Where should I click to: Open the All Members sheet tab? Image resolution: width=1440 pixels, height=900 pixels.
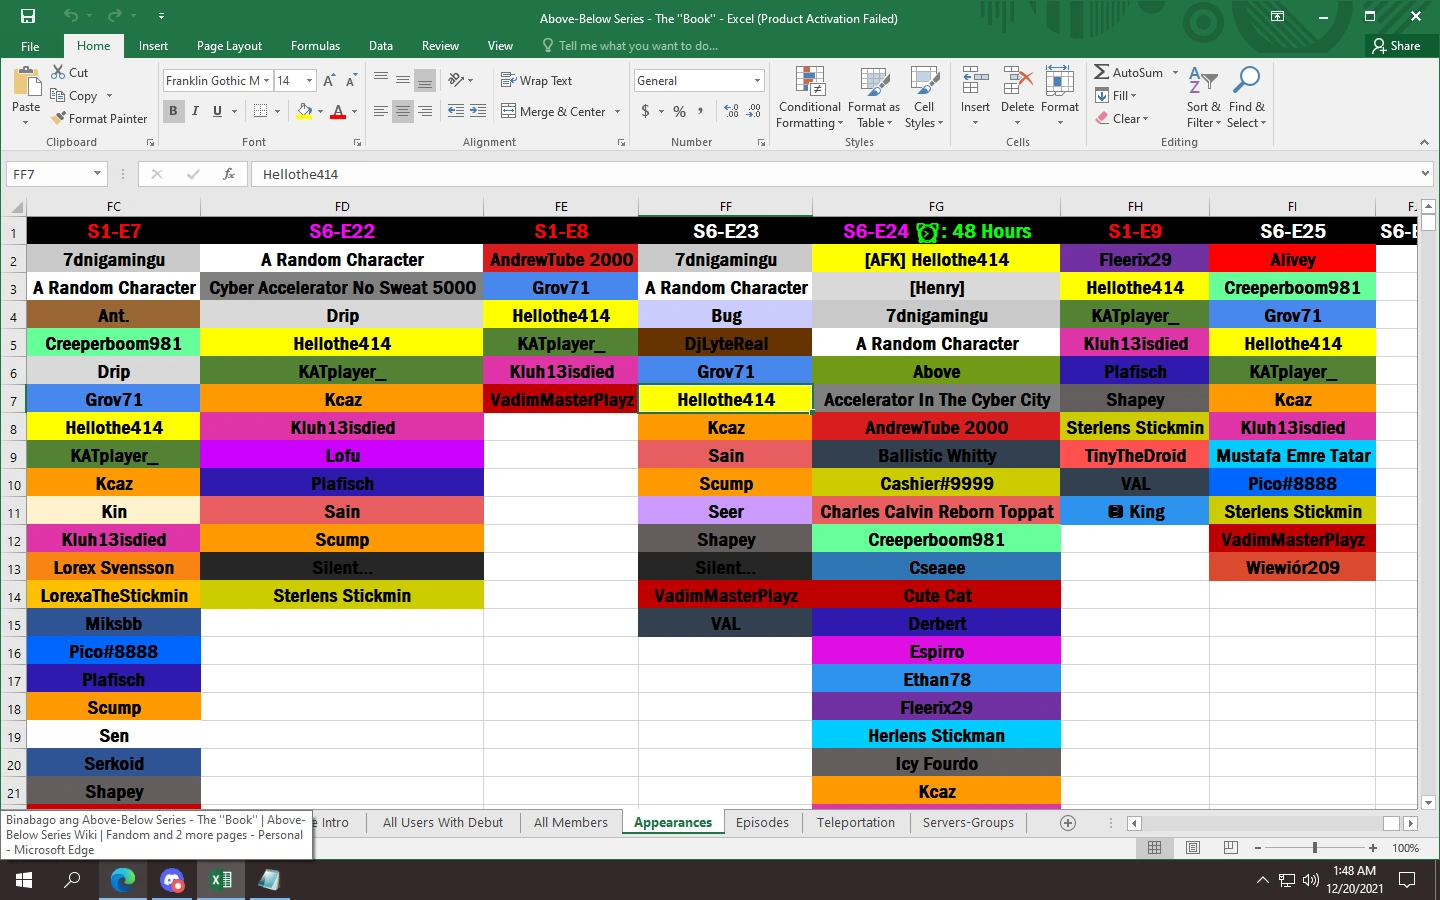coord(570,823)
